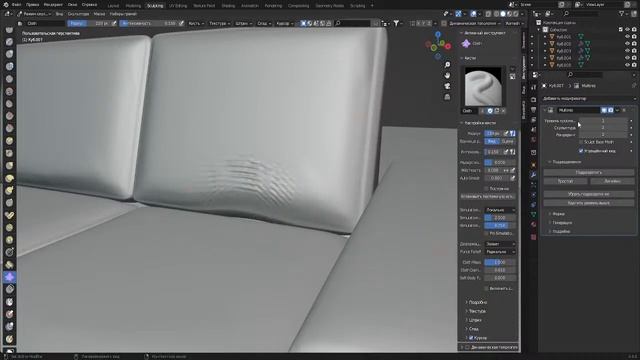This screenshot has height=360, width=640.
Task: Open the Спад dropdown in tool header
Action: coord(264,23)
